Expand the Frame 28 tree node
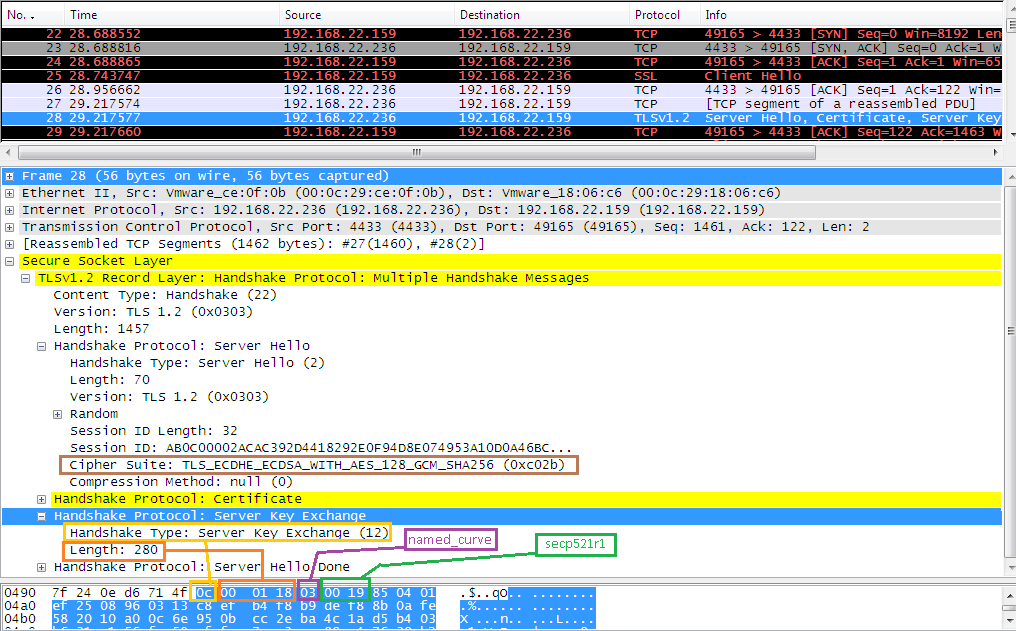 (x=10, y=176)
